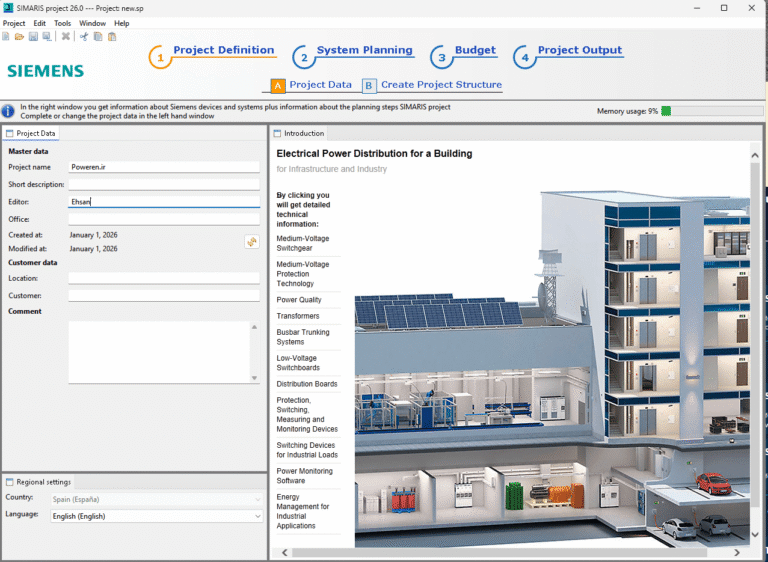Click the building cutaway illustration
The height and width of the screenshot is (562, 768).
[552, 368]
